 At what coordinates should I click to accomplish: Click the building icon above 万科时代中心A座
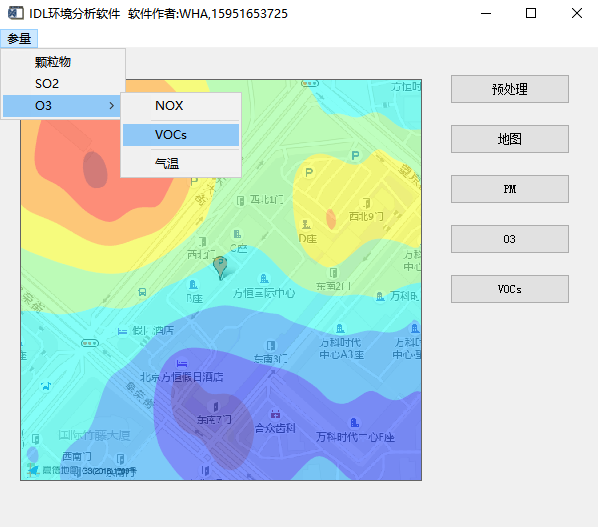(x=340, y=328)
